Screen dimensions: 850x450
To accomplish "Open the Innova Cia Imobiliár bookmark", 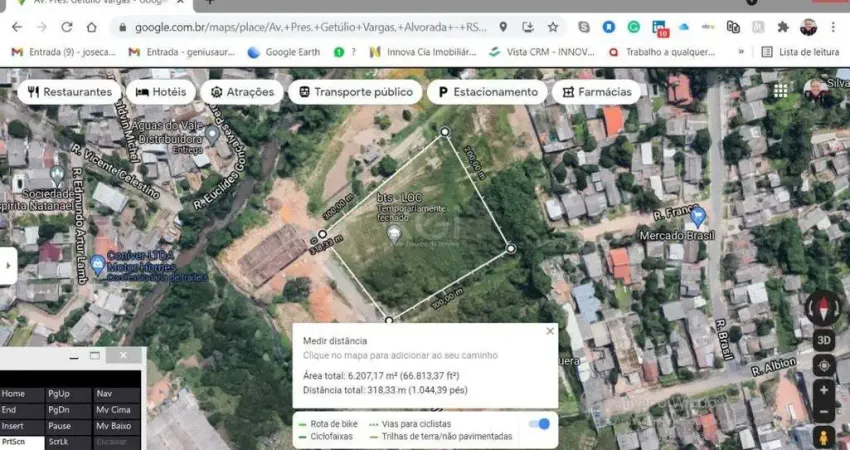I will point(423,52).
